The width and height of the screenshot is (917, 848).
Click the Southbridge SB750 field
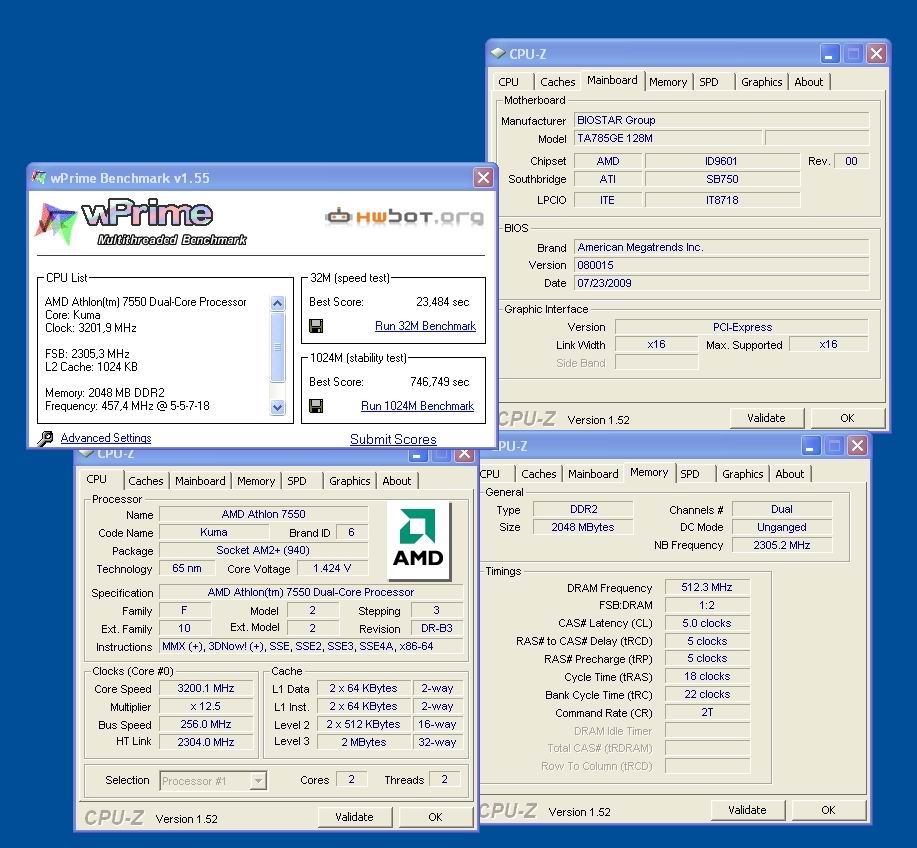[x=722, y=179]
